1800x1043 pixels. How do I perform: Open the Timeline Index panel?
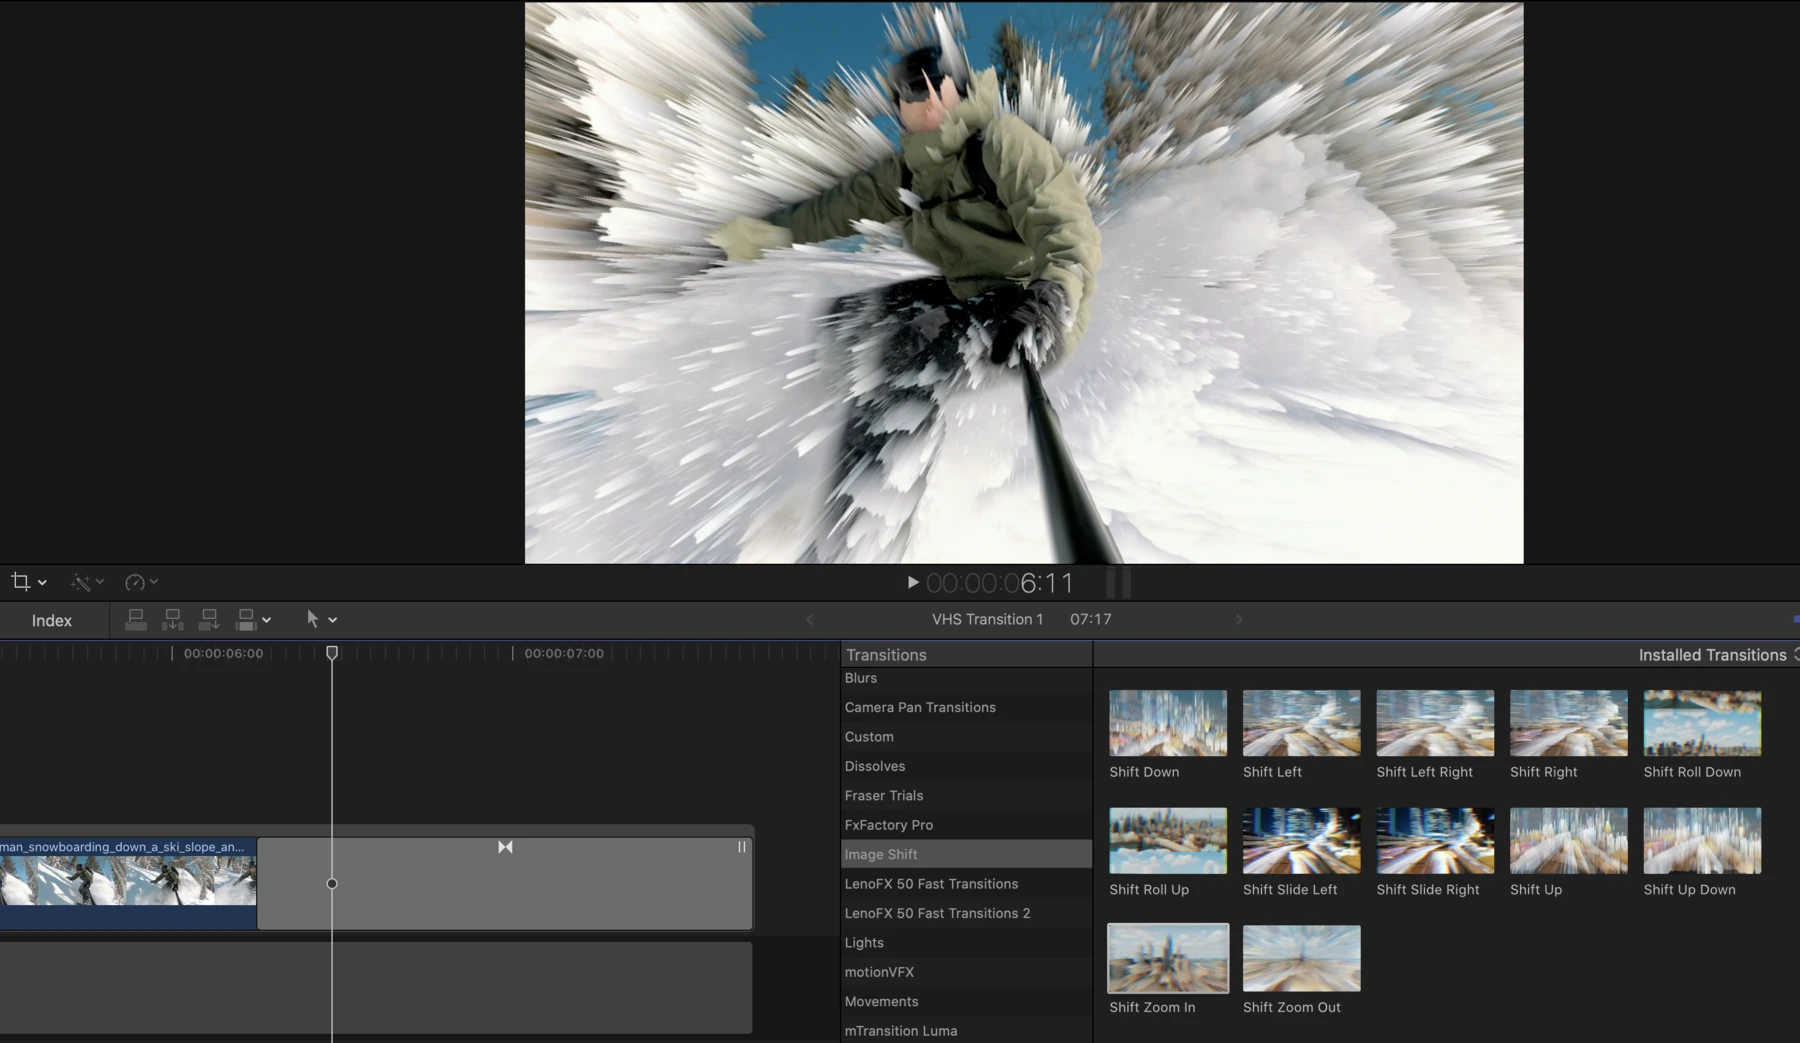pyautogui.click(x=52, y=620)
